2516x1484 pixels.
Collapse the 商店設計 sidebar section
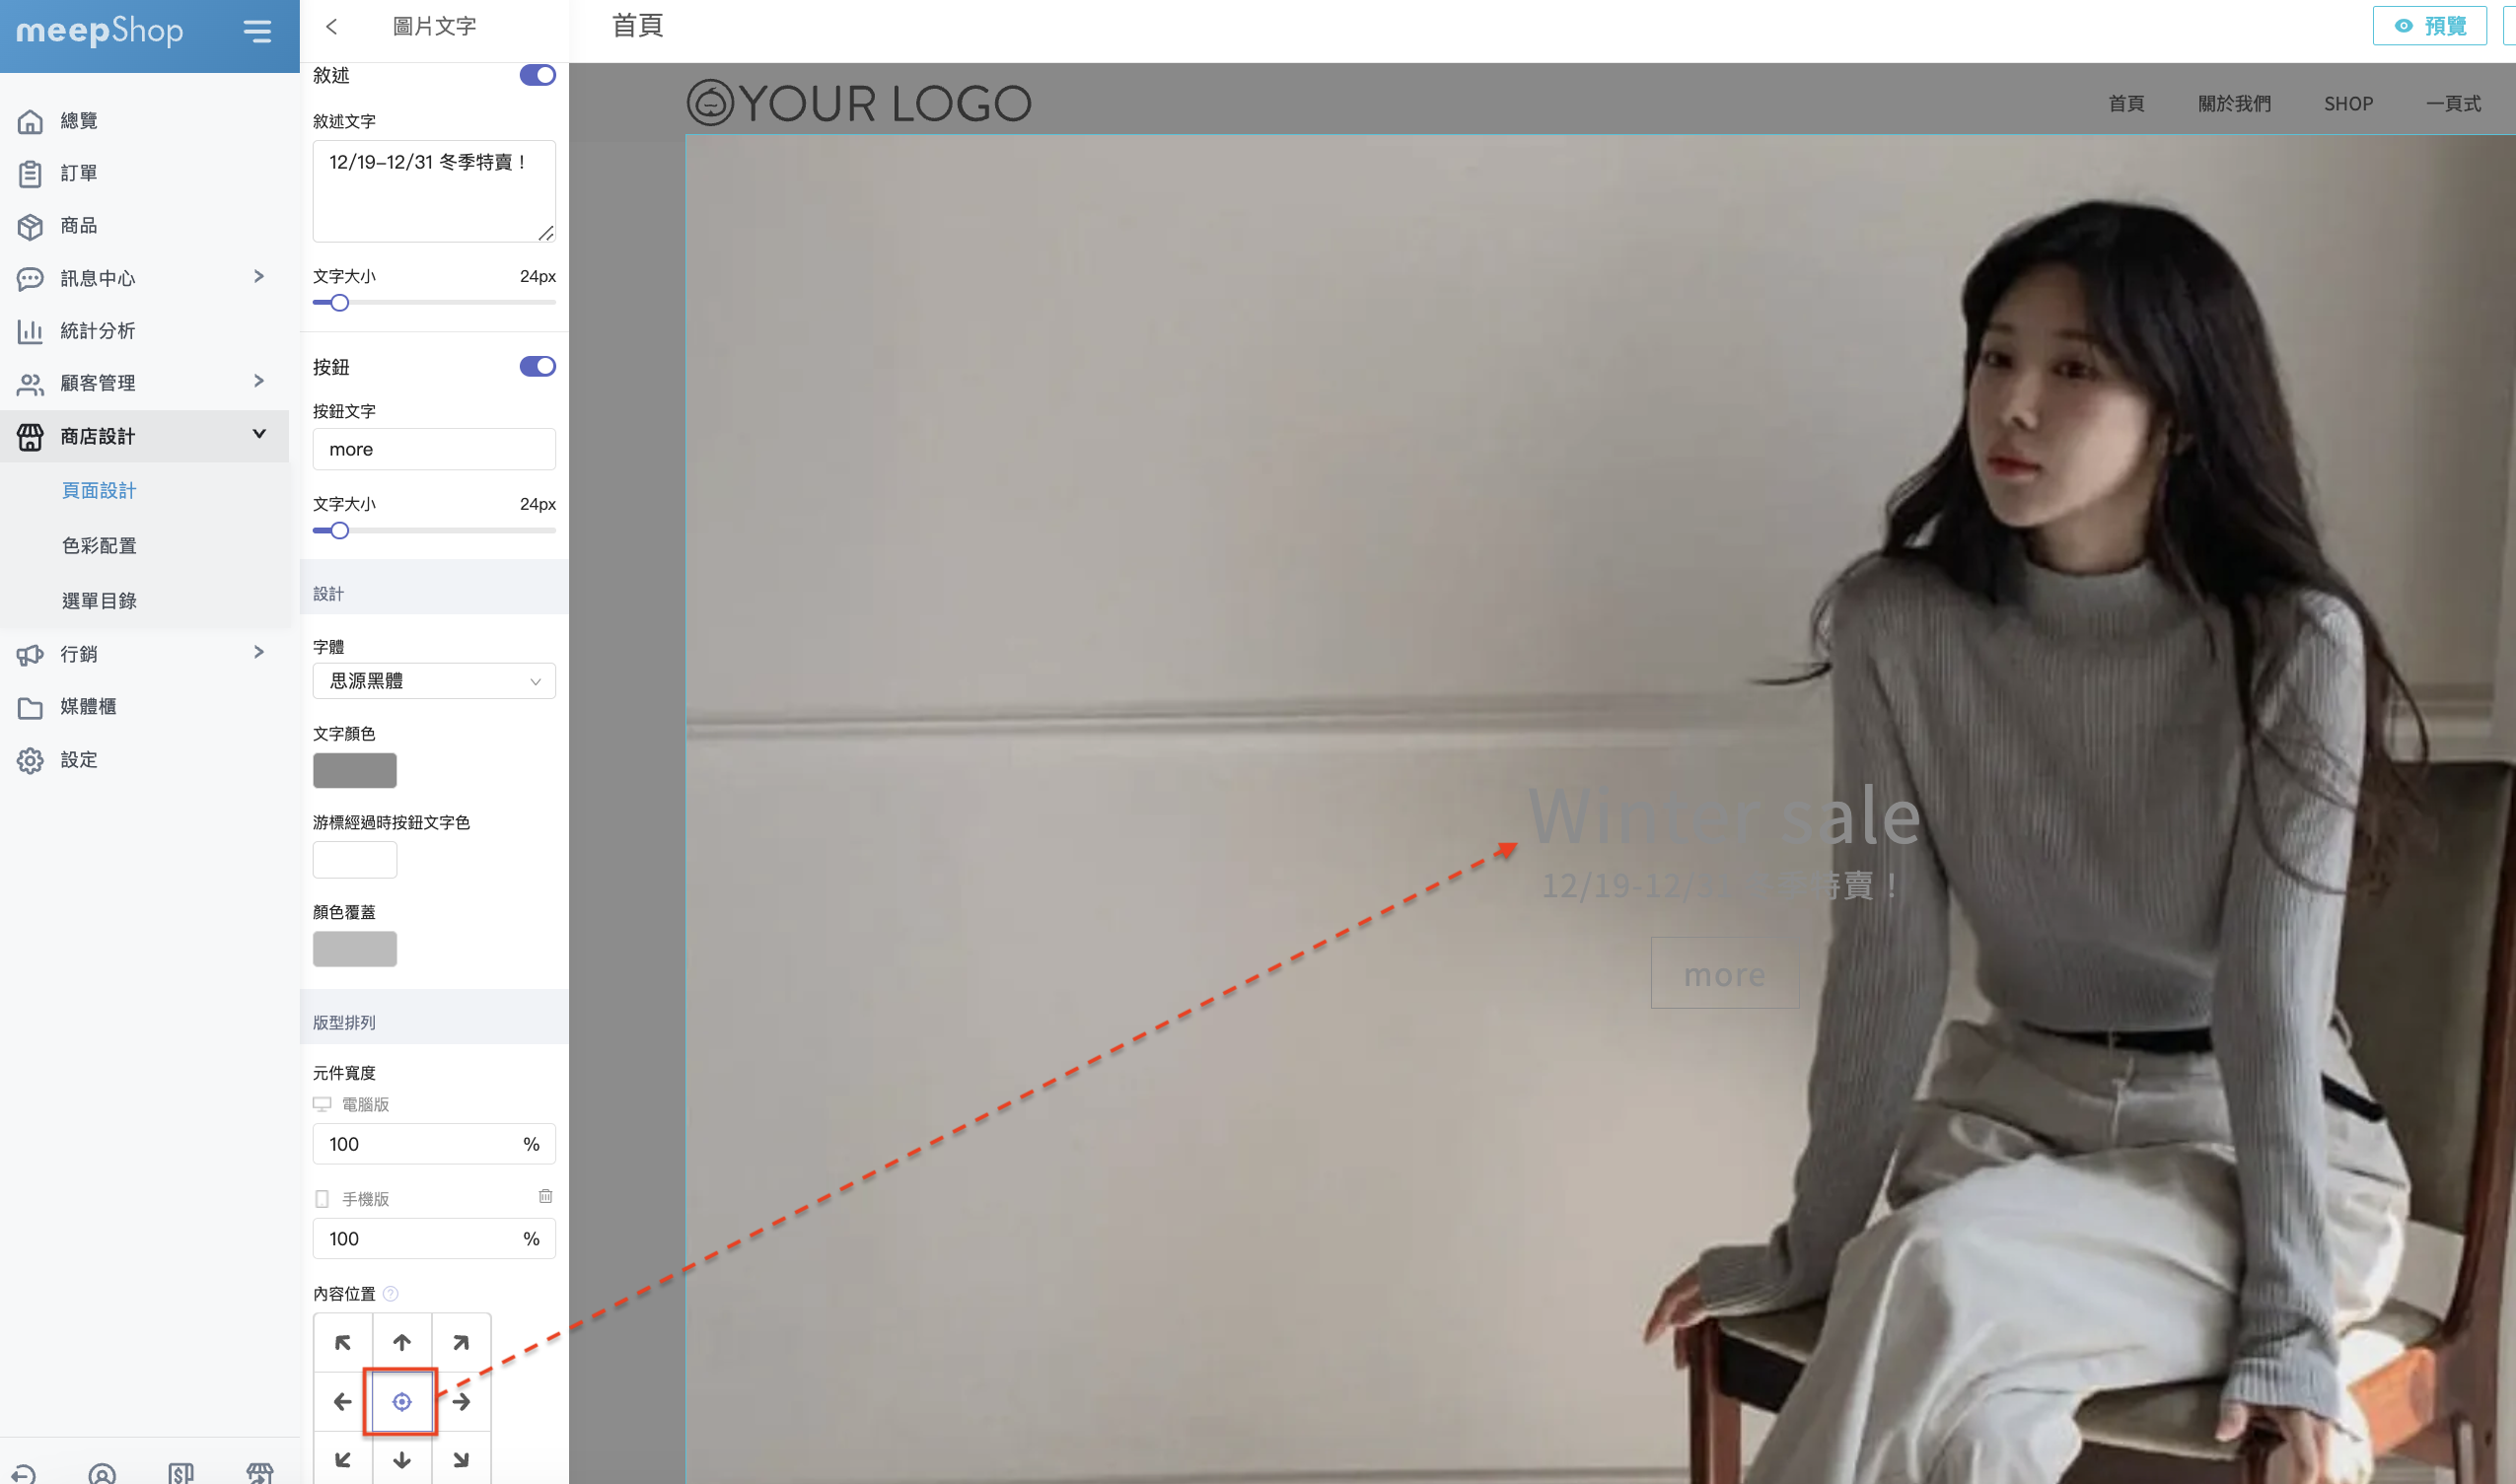click(x=259, y=434)
